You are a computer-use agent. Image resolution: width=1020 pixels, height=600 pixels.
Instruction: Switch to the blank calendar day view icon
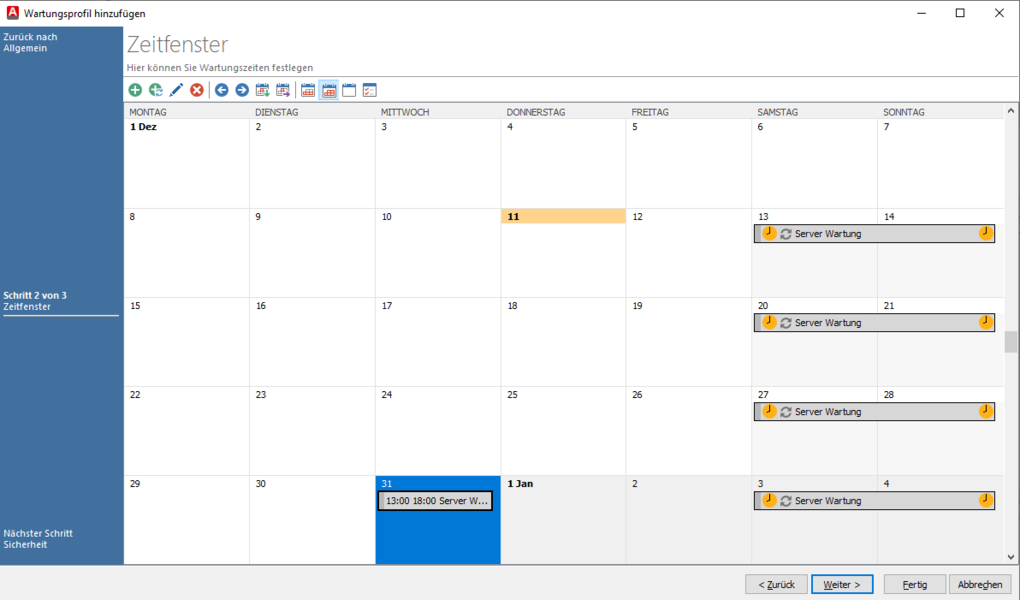[x=349, y=90]
